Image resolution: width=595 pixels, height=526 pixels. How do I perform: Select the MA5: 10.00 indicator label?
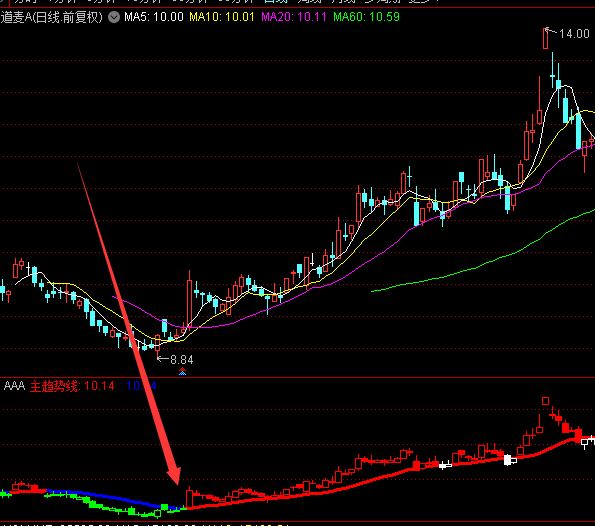tap(154, 17)
